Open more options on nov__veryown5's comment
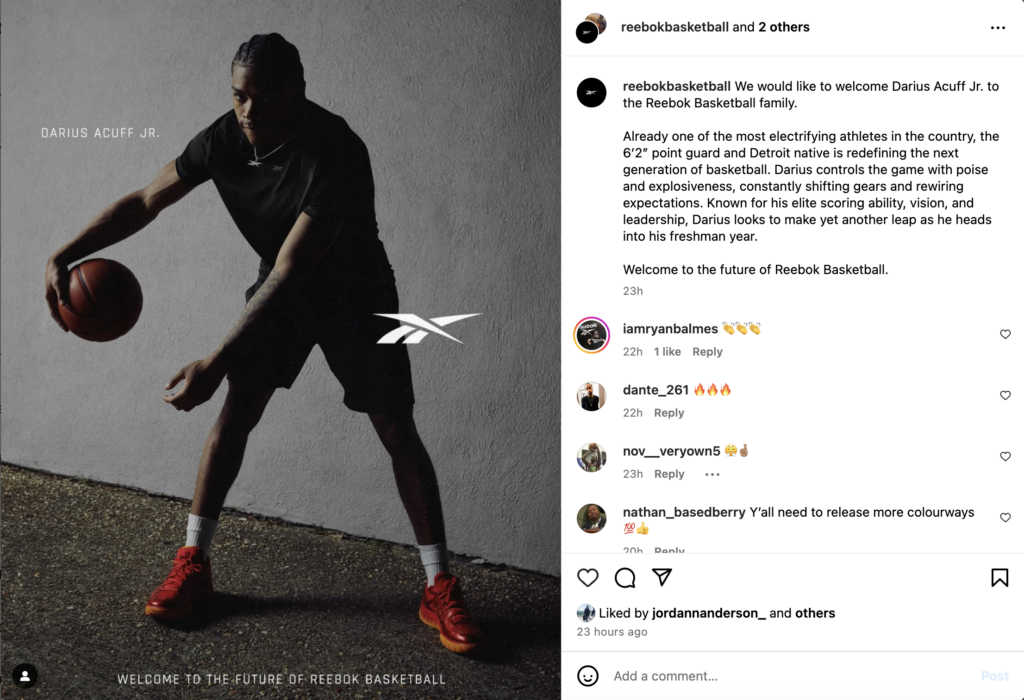The image size is (1024, 700). click(712, 475)
